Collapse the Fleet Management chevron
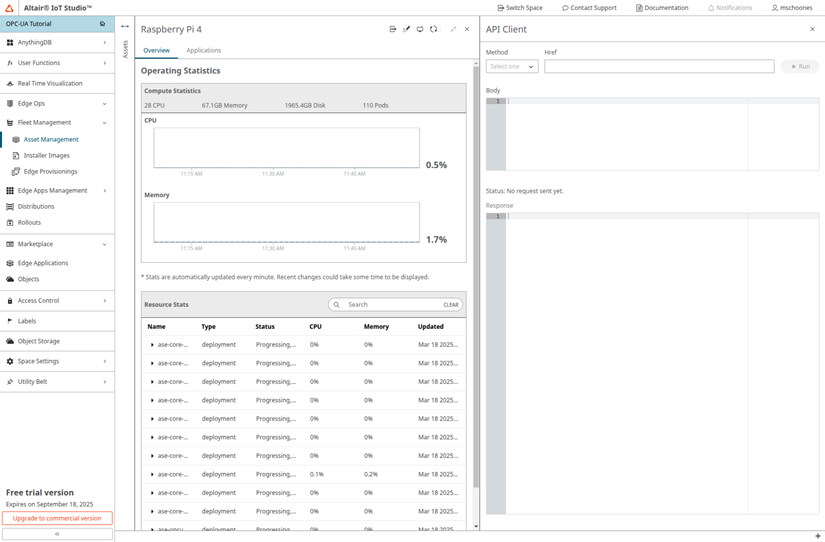The image size is (825, 542). [105, 123]
